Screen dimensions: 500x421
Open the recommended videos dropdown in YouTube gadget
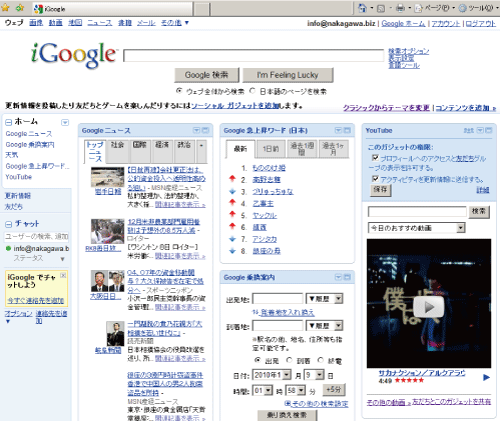click(417, 228)
